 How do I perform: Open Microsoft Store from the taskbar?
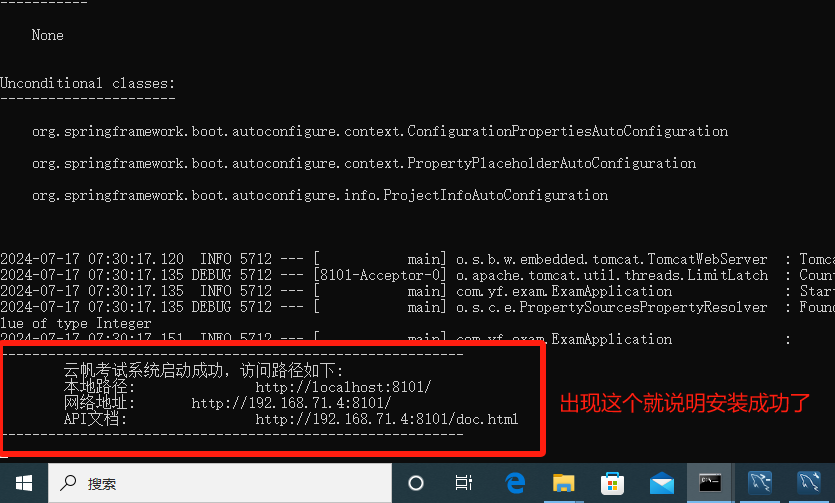pos(613,483)
